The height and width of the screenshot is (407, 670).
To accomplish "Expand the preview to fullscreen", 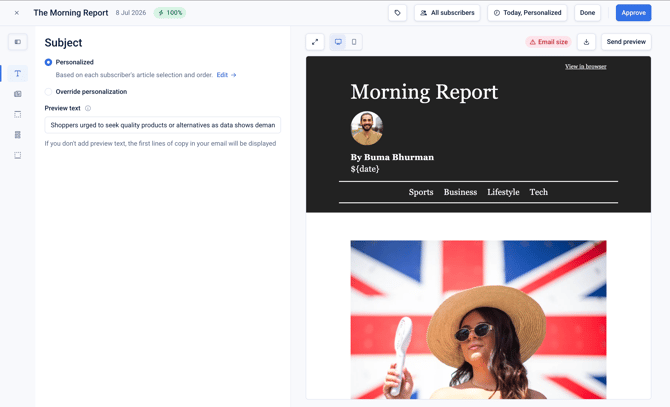I will [315, 42].
